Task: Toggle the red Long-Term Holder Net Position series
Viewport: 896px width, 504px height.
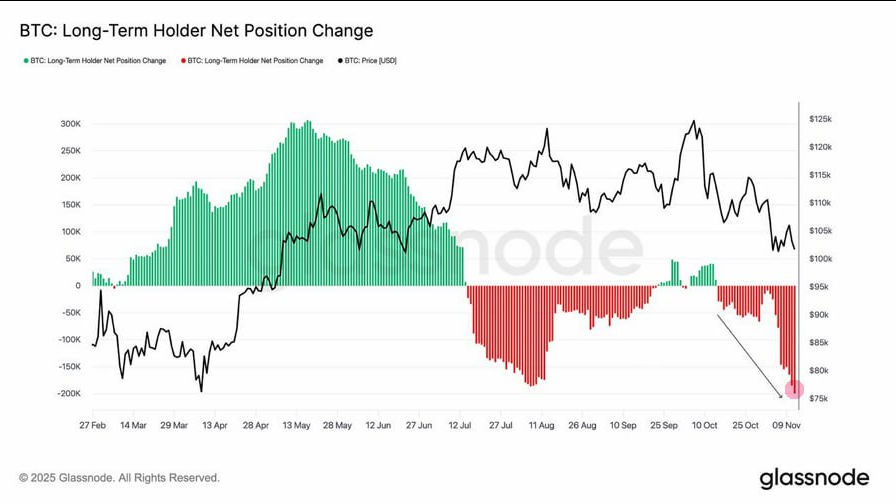Action: pos(255,61)
